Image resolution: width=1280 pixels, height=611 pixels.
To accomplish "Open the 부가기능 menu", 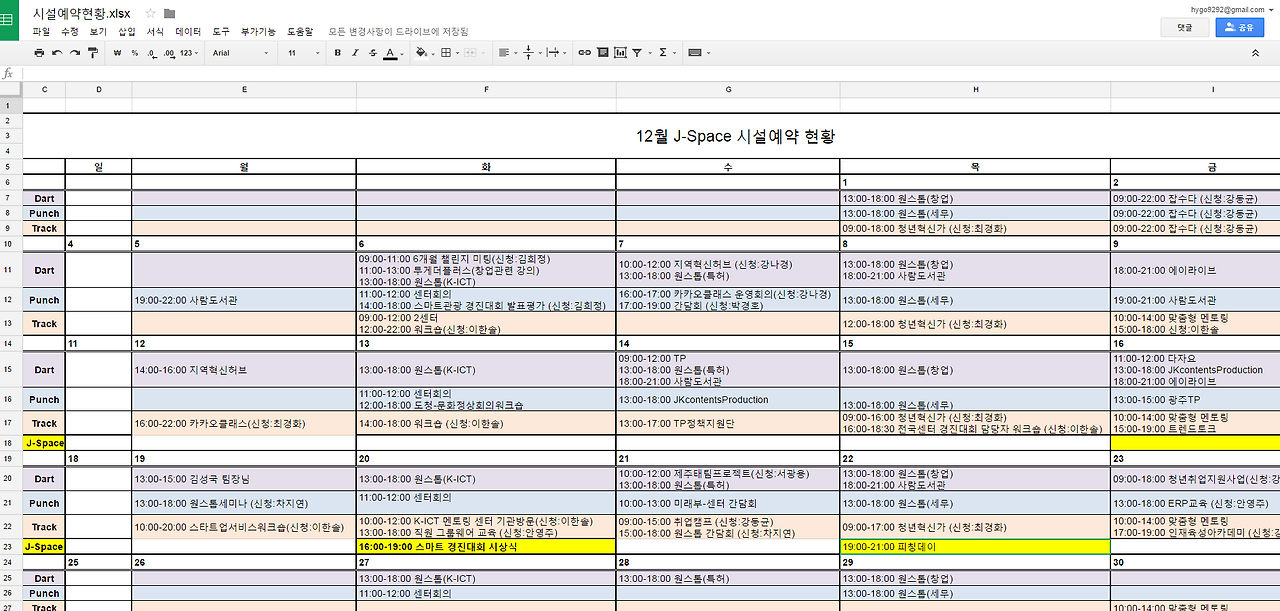I will tap(258, 32).
